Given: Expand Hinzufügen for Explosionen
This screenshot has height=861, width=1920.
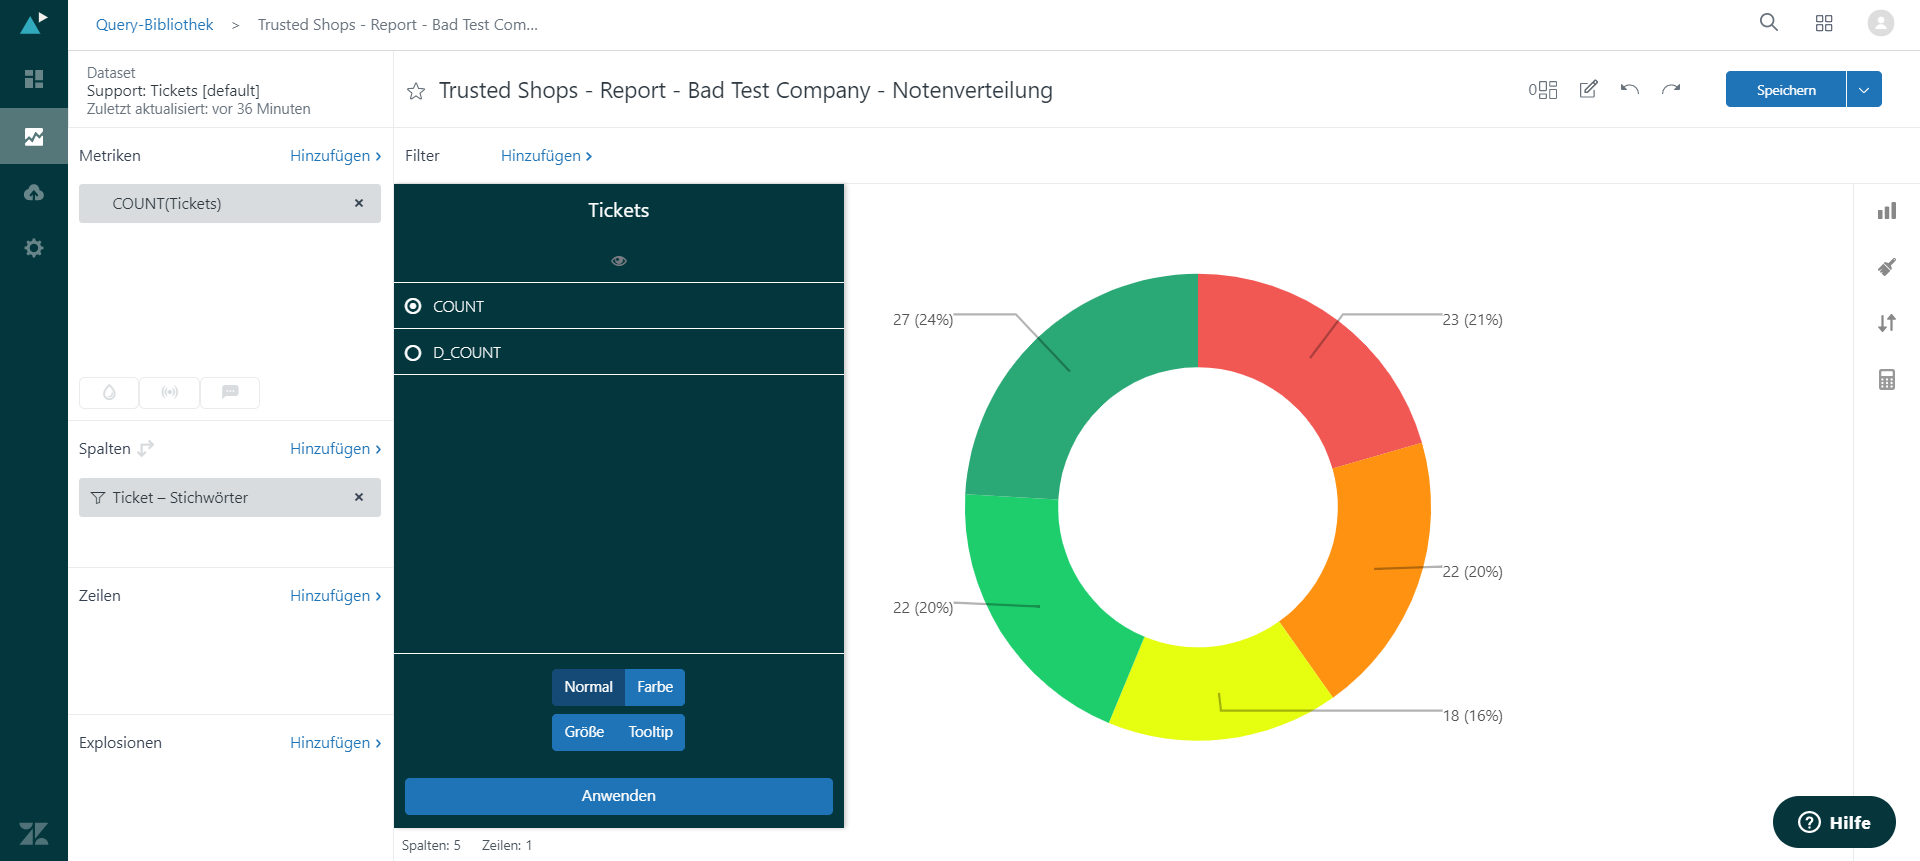Looking at the screenshot, I should click(335, 743).
